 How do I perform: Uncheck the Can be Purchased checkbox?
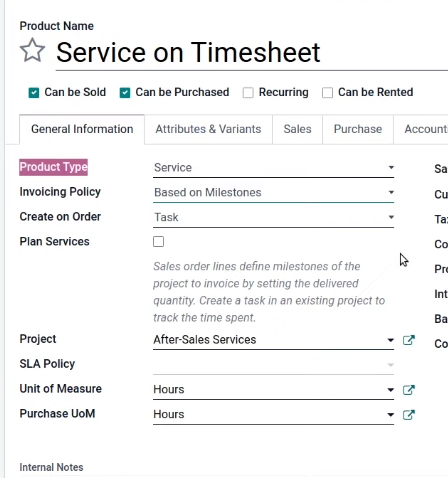coord(125,93)
